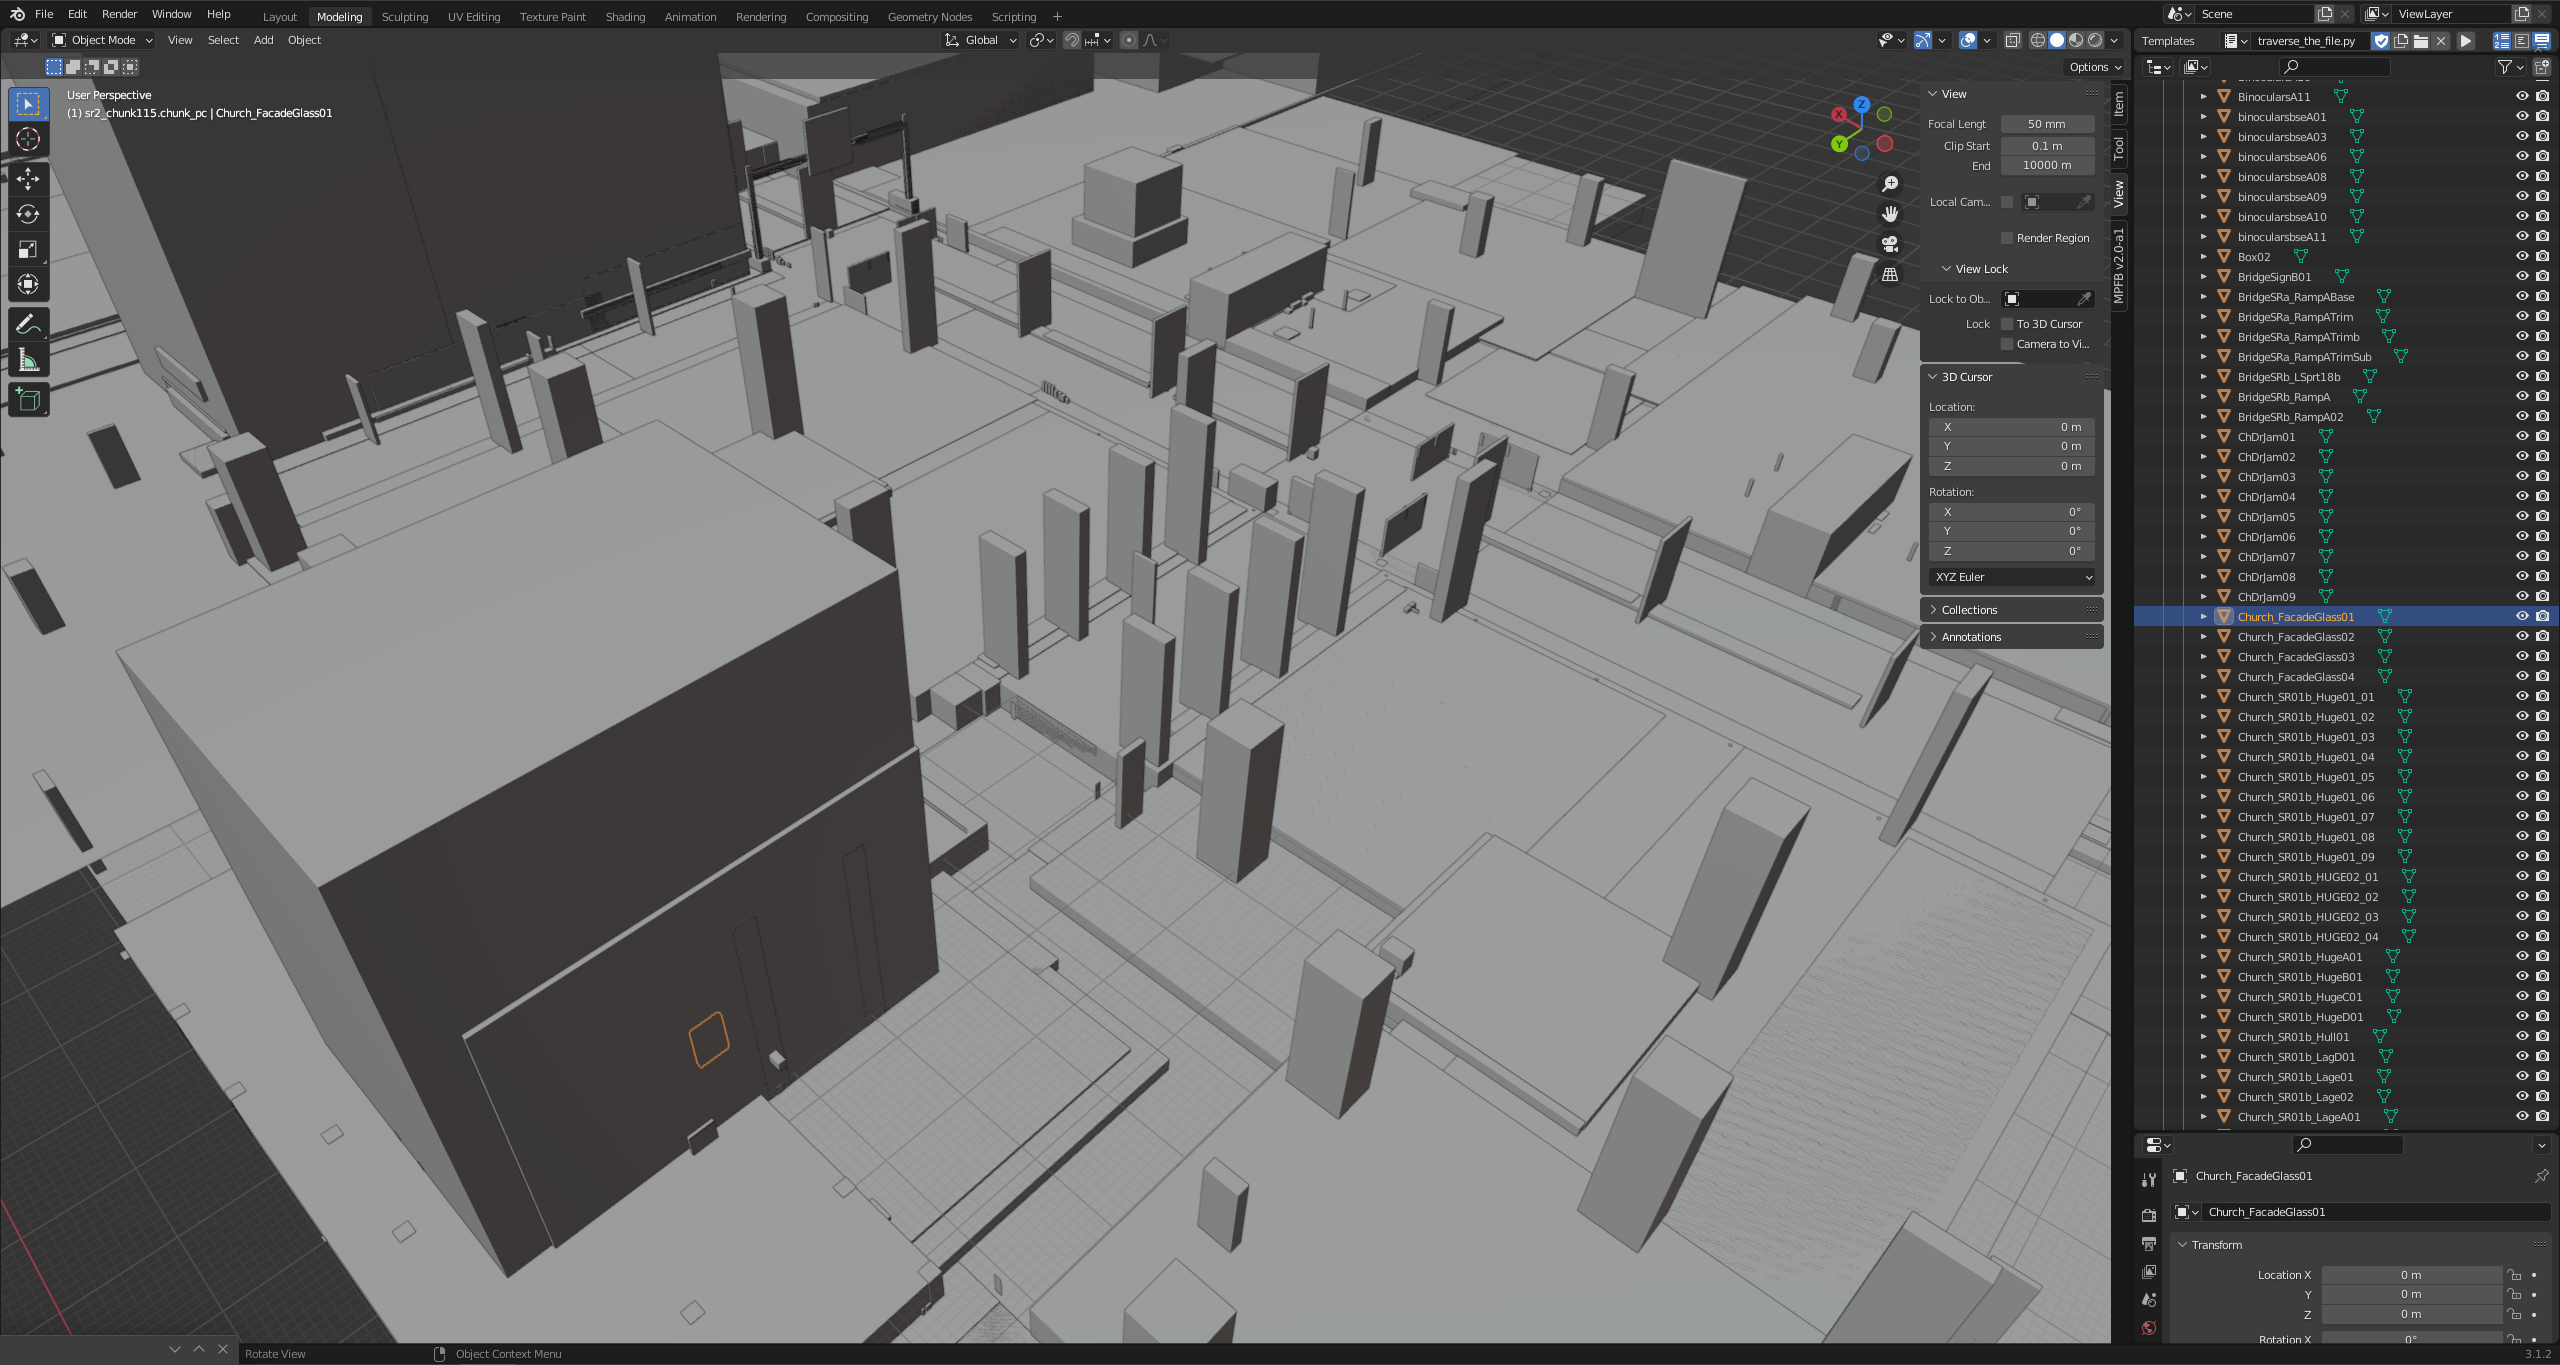This screenshot has width=2560, height=1365.
Task: Select the Select Box tool
Action: tap(28, 104)
